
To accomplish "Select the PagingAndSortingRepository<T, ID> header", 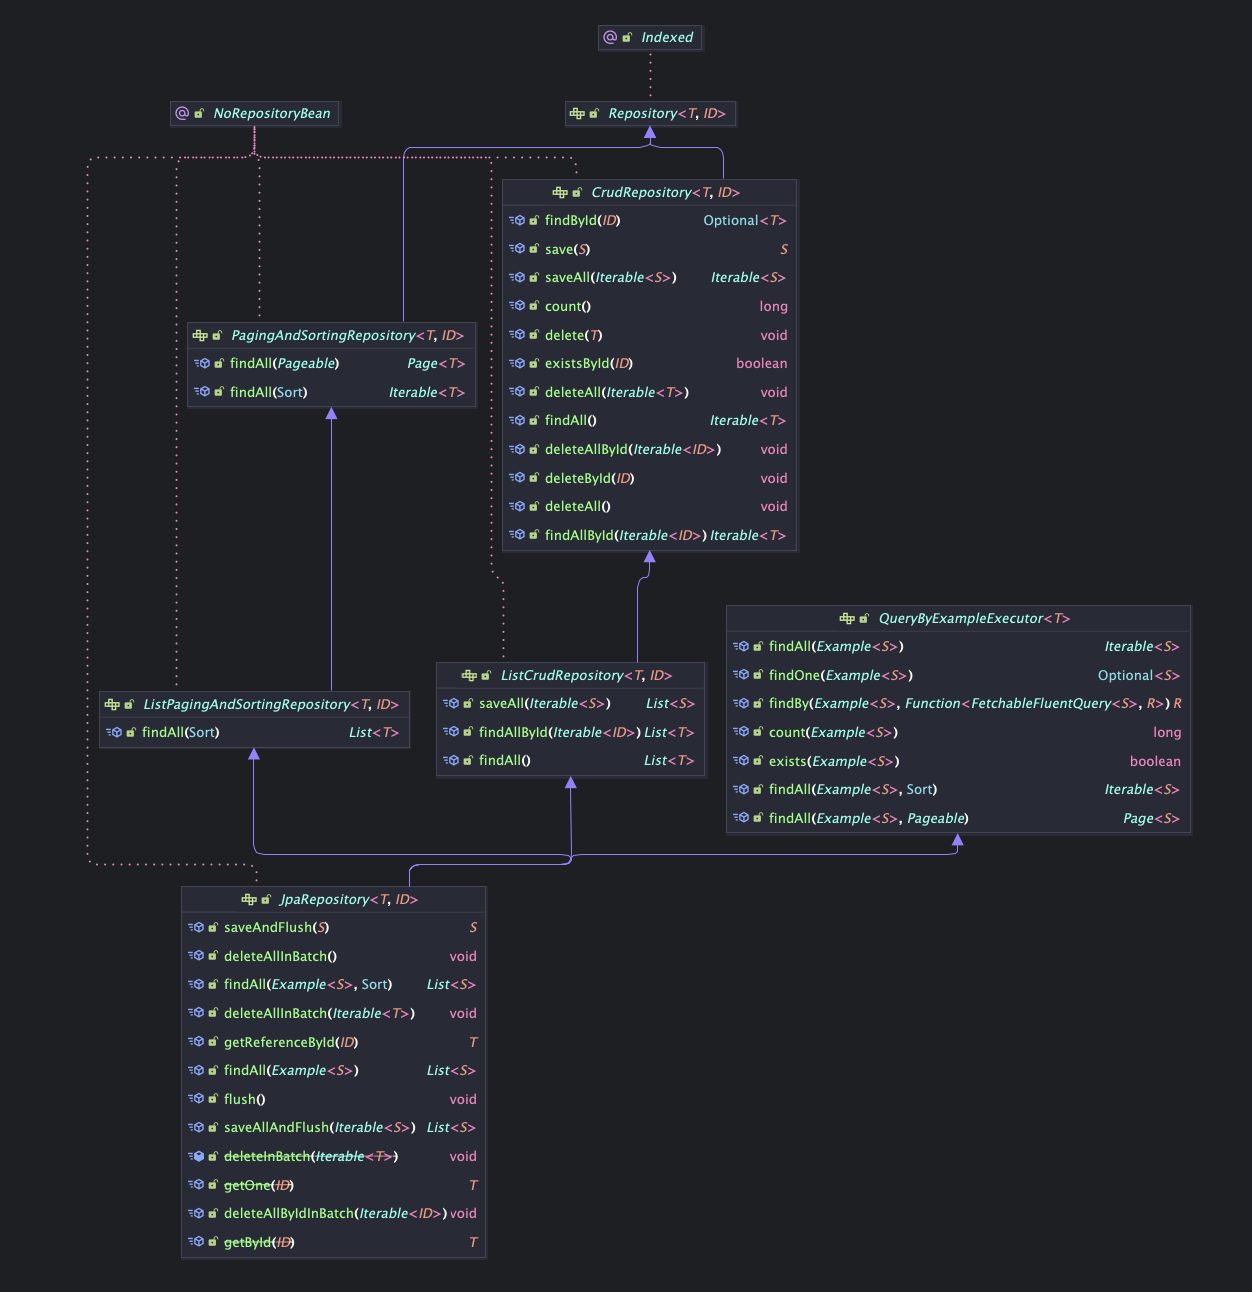I will click(331, 335).
